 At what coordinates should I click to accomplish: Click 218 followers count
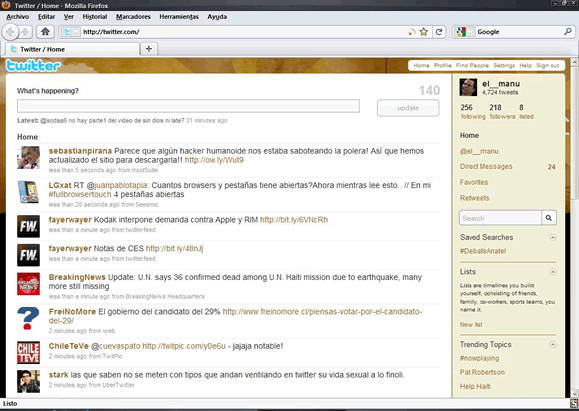[502, 112]
